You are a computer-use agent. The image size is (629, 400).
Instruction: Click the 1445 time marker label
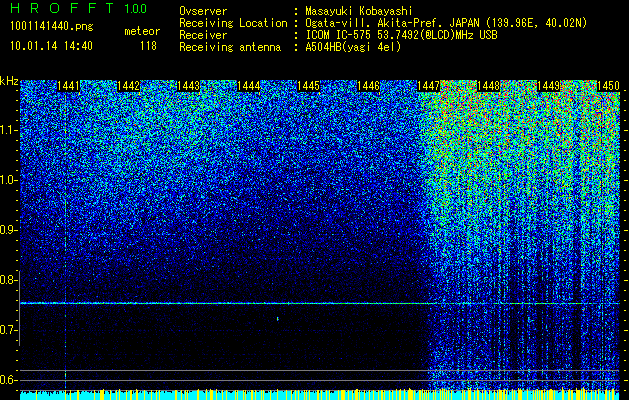(308, 86)
